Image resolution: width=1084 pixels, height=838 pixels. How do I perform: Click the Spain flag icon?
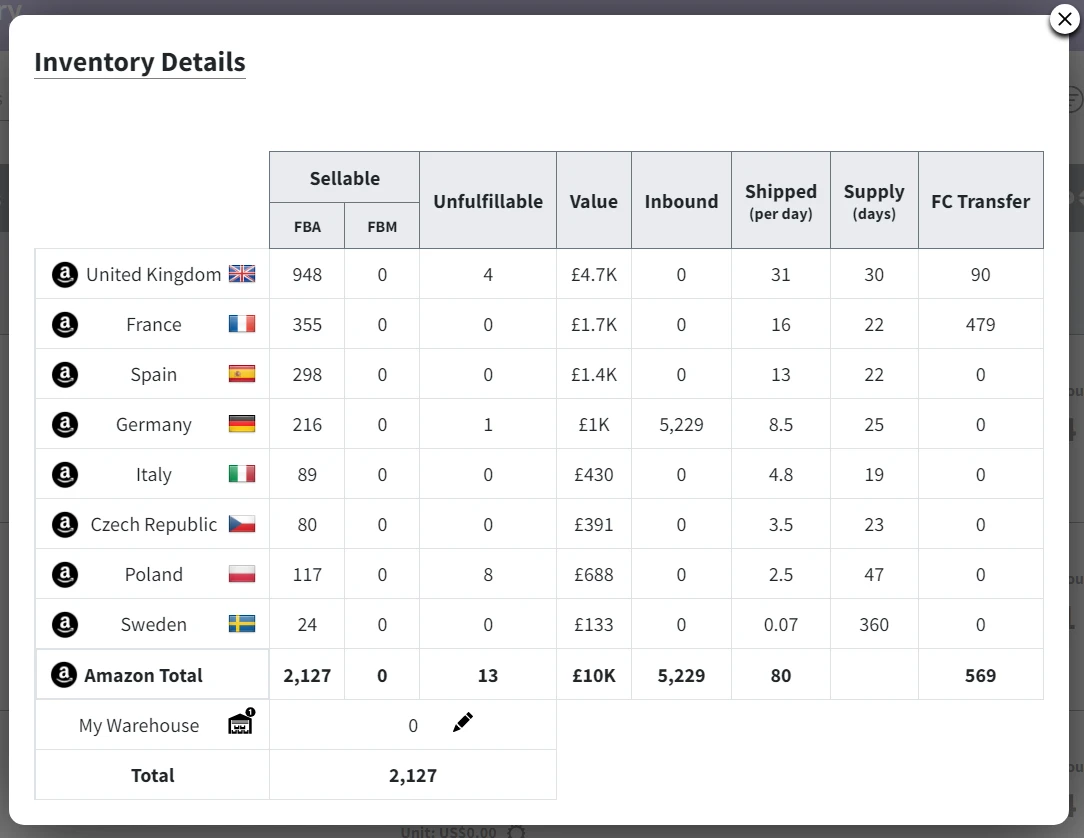click(242, 374)
